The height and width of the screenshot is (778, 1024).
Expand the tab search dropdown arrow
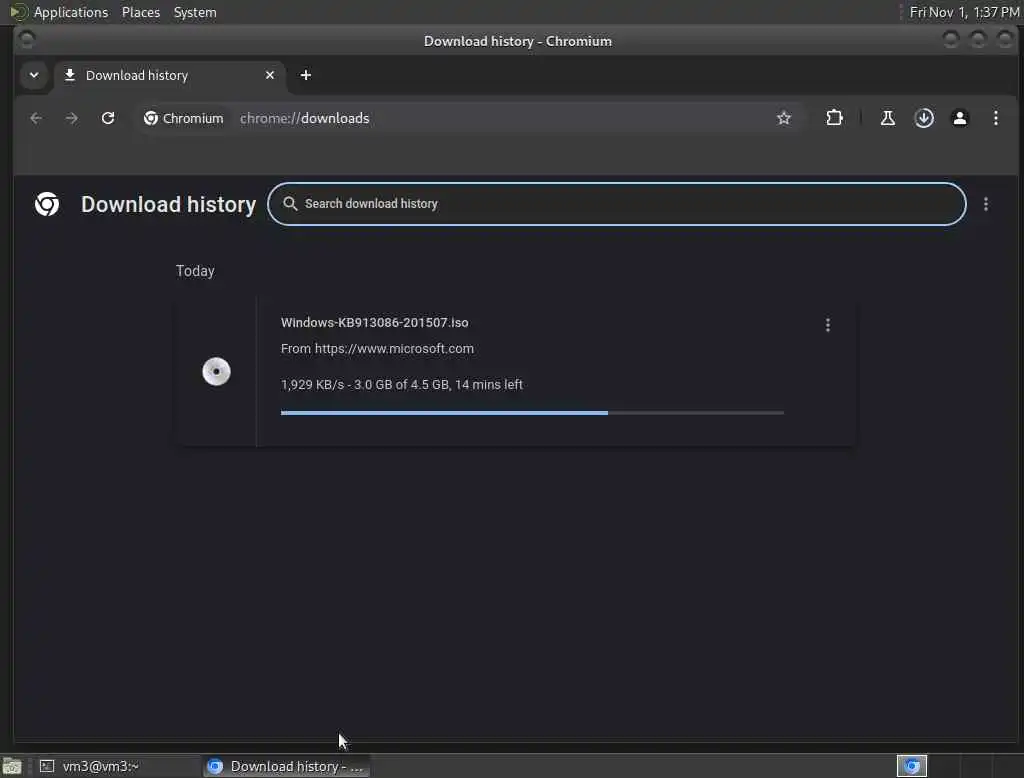click(34, 75)
